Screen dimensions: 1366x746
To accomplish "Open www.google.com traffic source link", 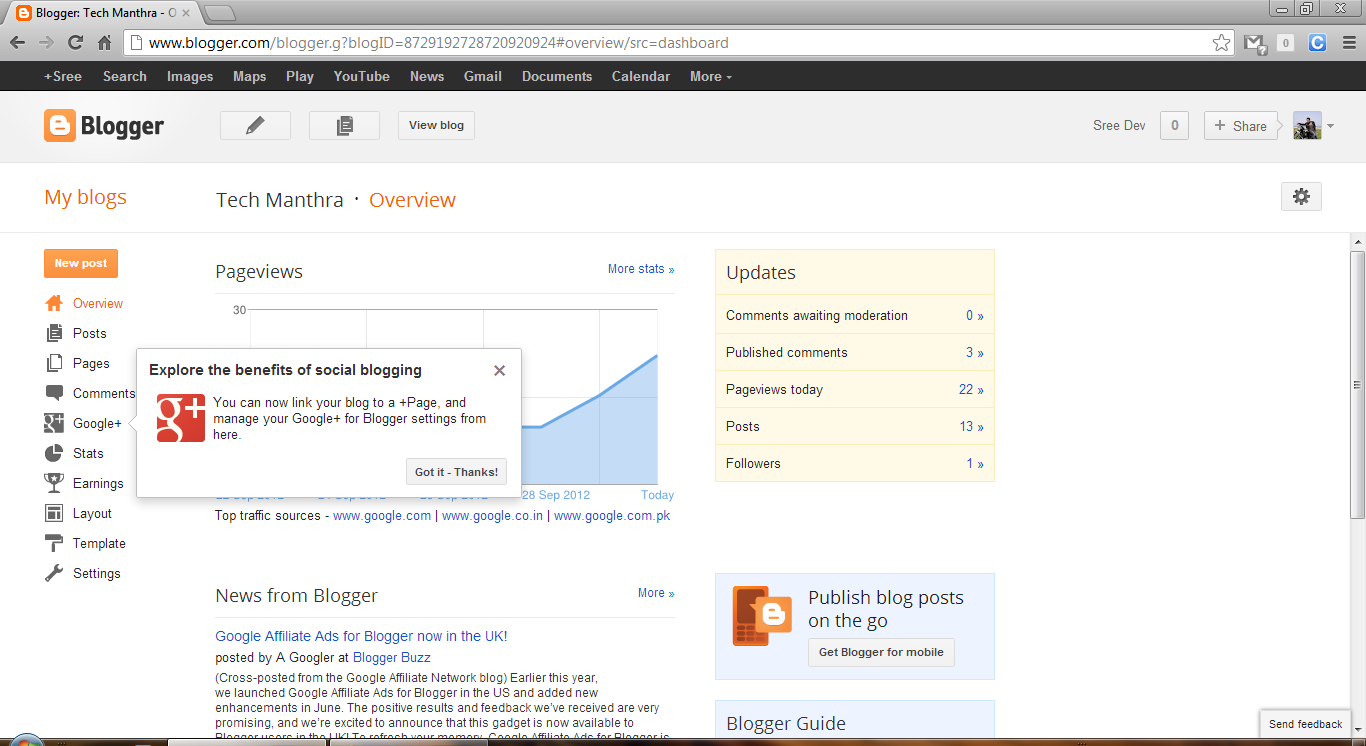I will [x=382, y=516].
